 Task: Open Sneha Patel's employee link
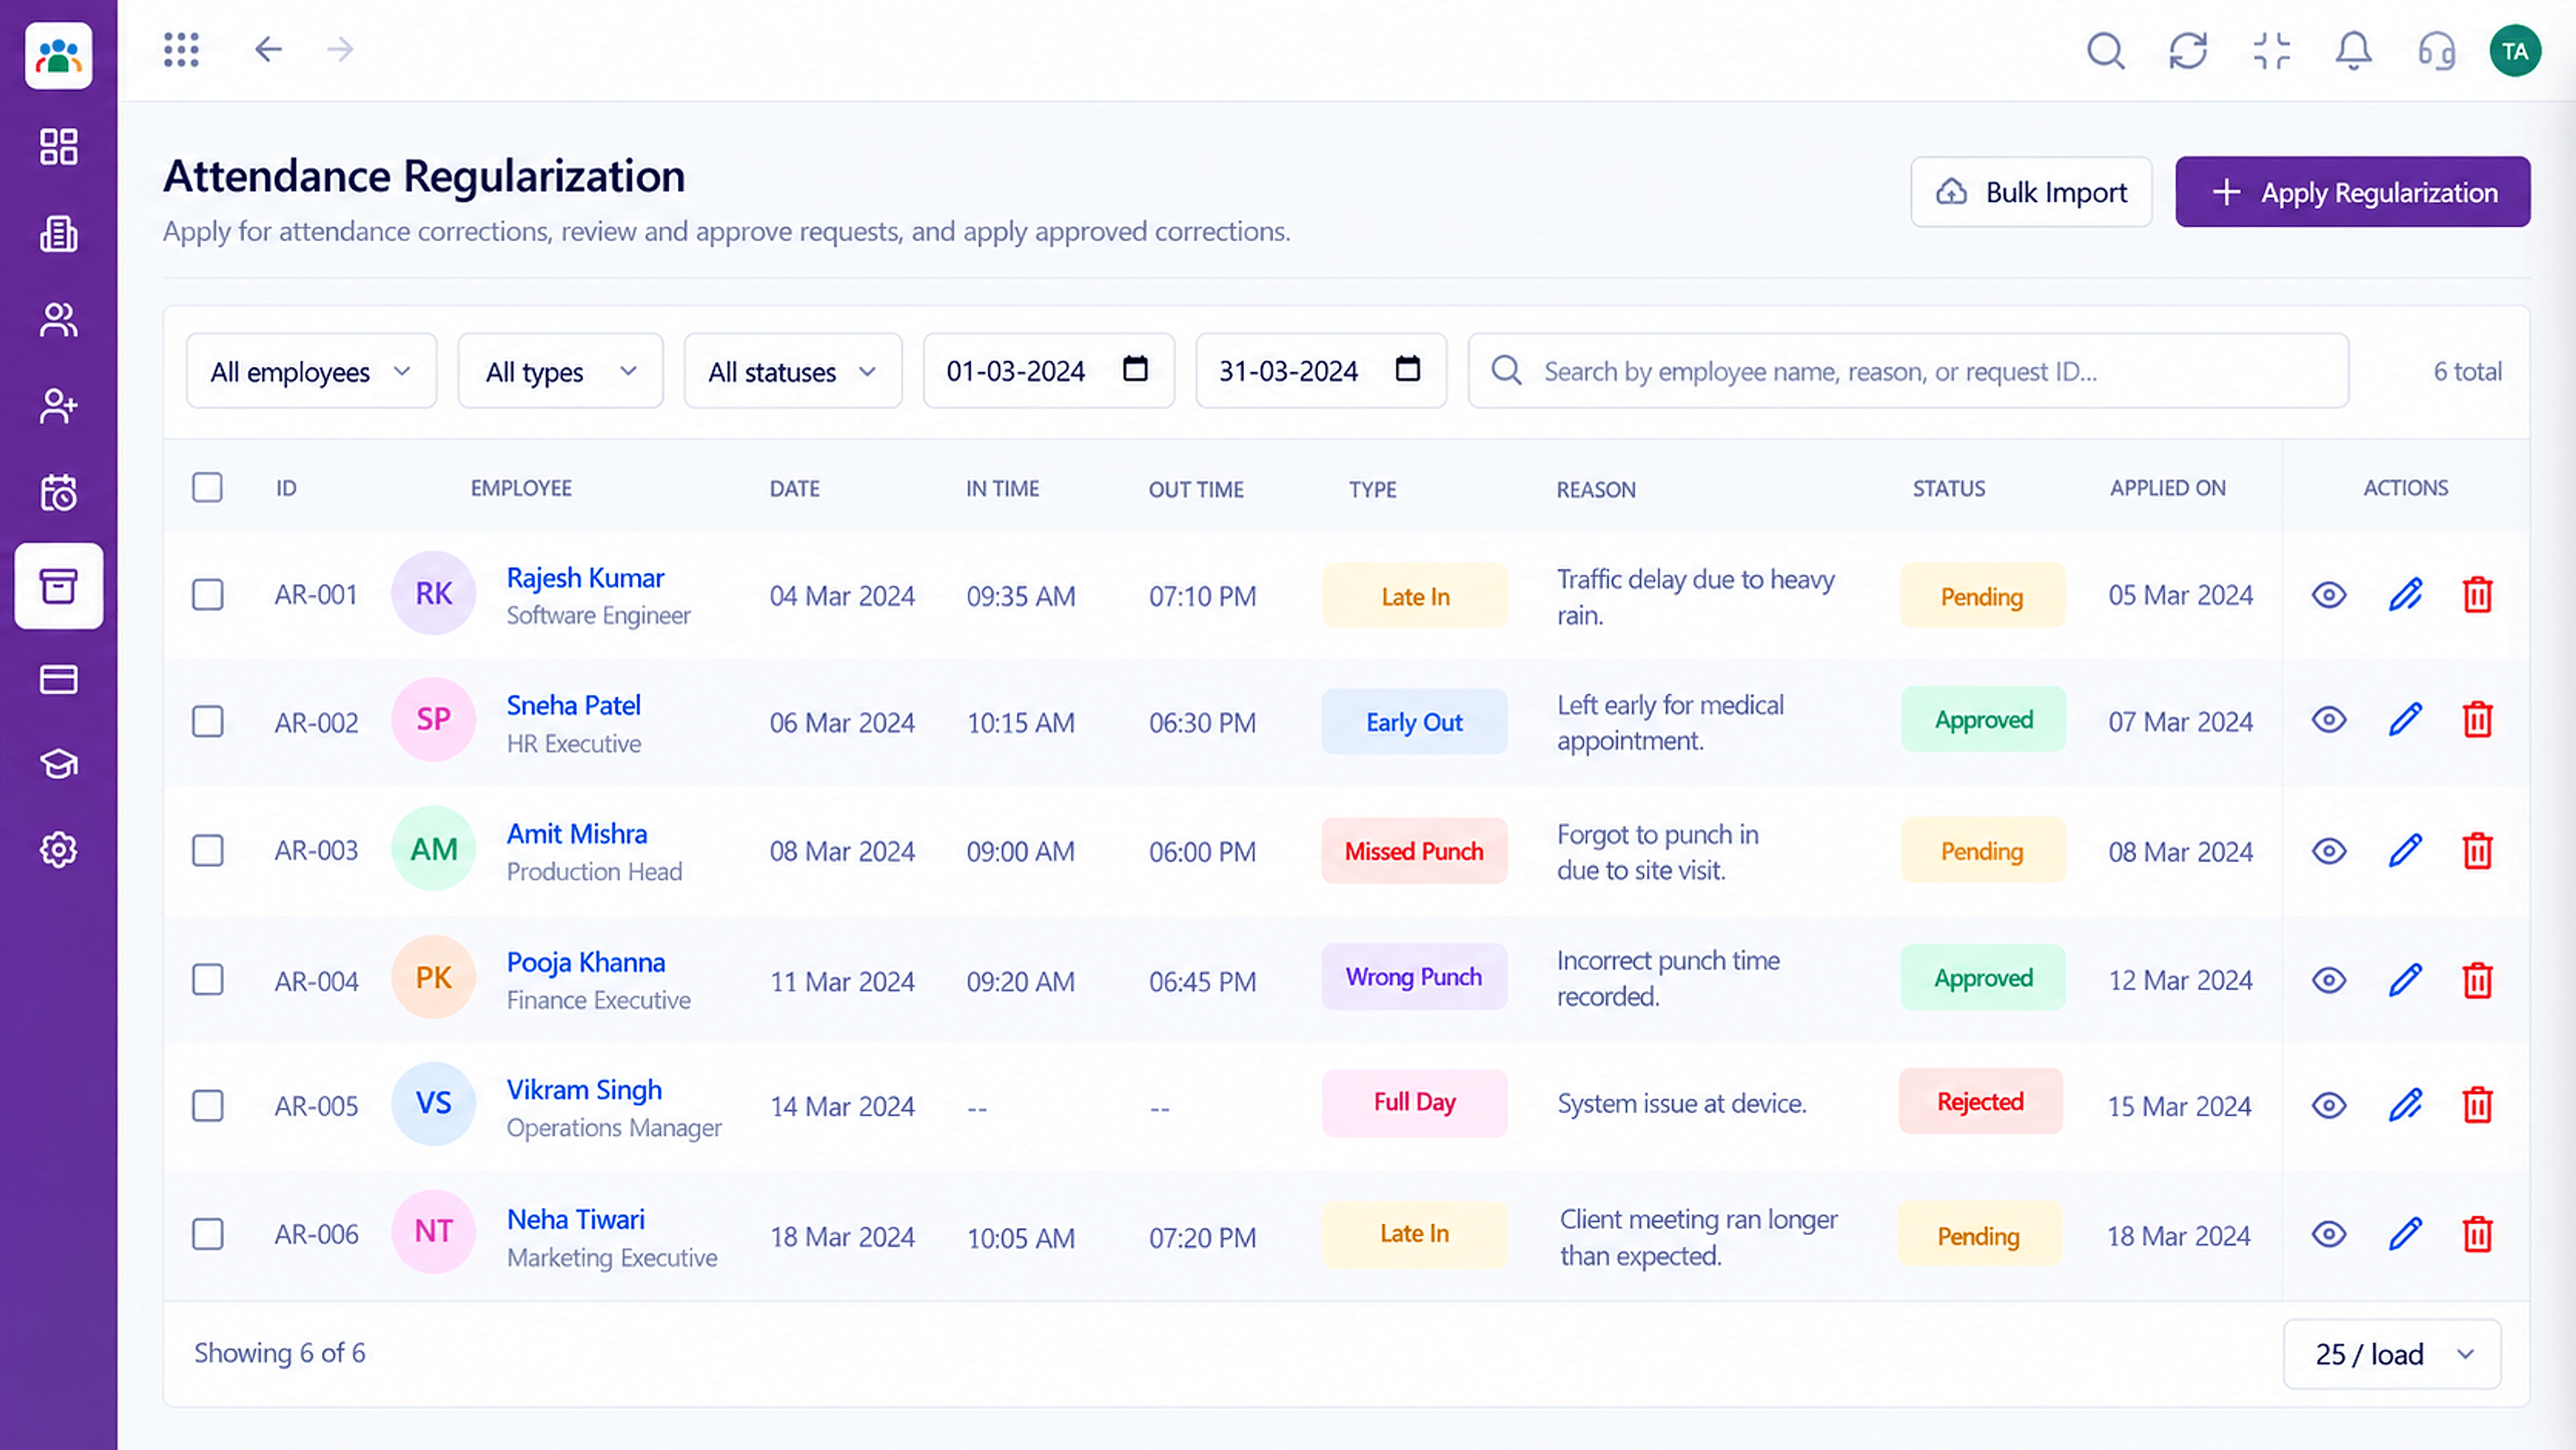573,705
